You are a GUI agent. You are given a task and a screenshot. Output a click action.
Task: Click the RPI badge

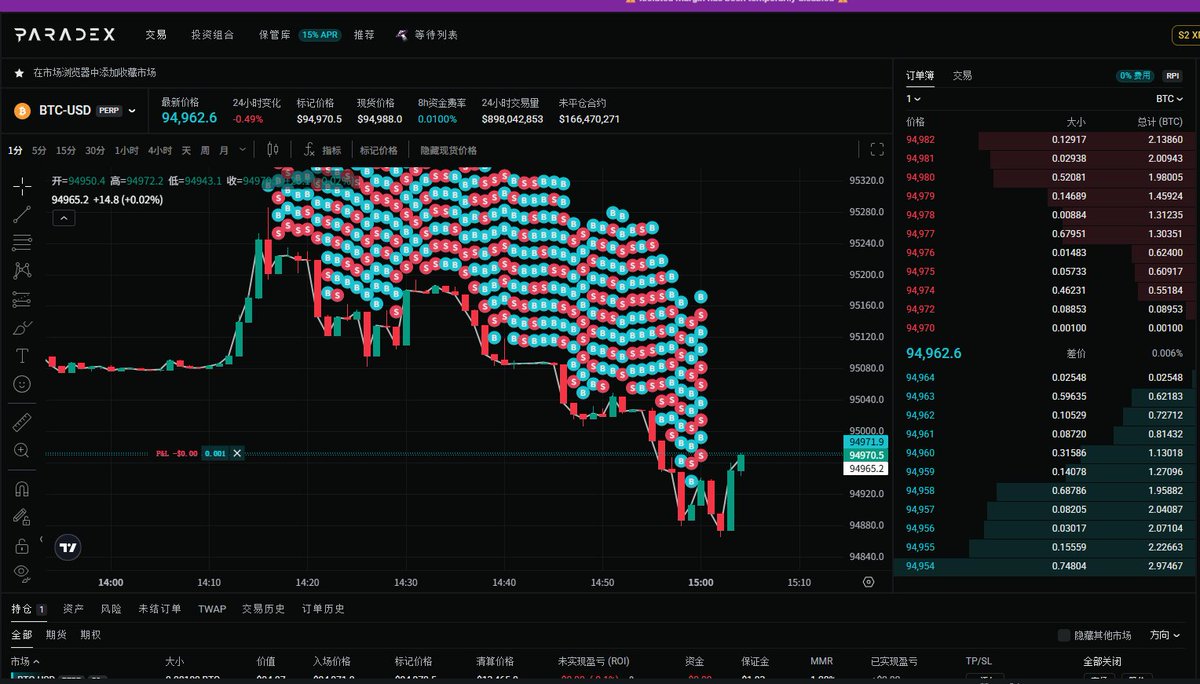1172,76
